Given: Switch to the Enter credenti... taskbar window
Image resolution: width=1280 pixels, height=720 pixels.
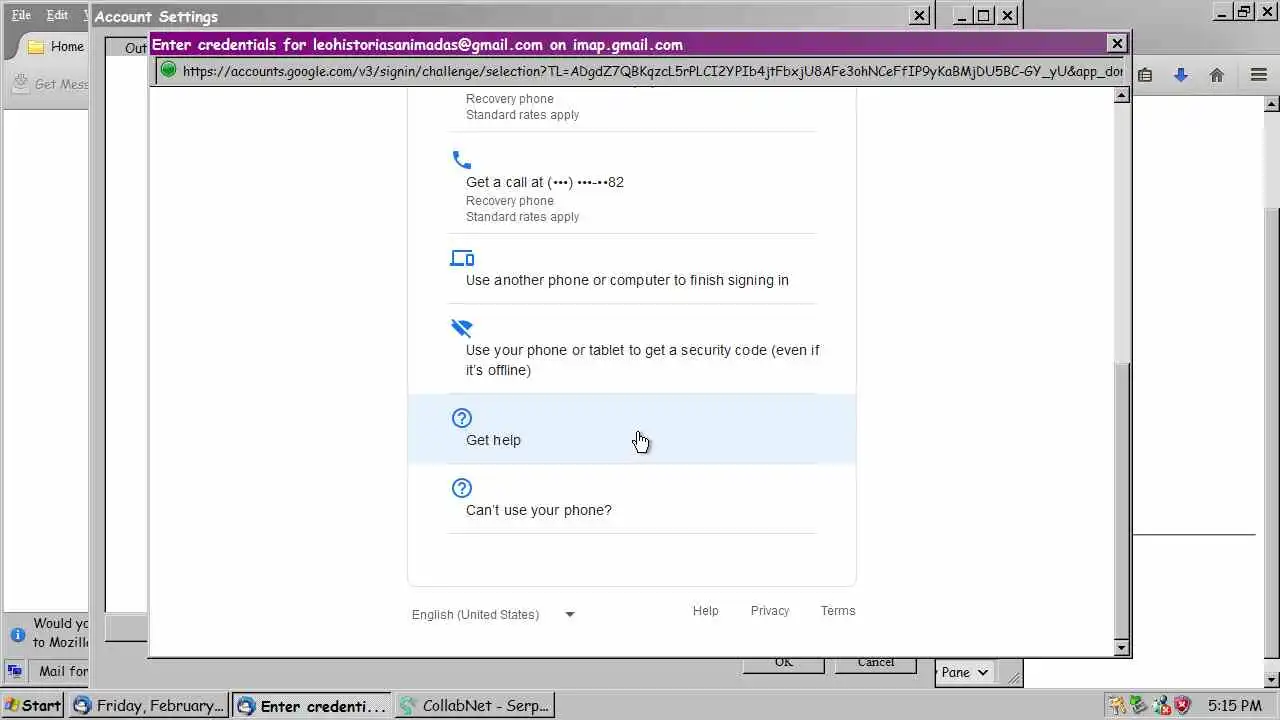Looking at the screenshot, I should [312, 705].
